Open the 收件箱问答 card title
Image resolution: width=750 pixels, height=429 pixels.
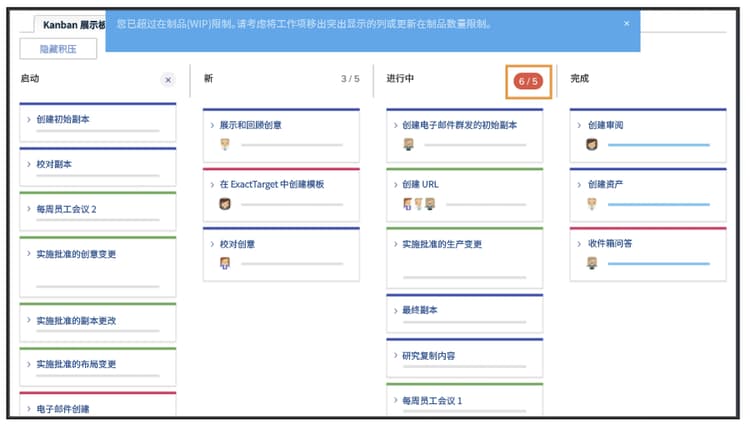coord(610,244)
